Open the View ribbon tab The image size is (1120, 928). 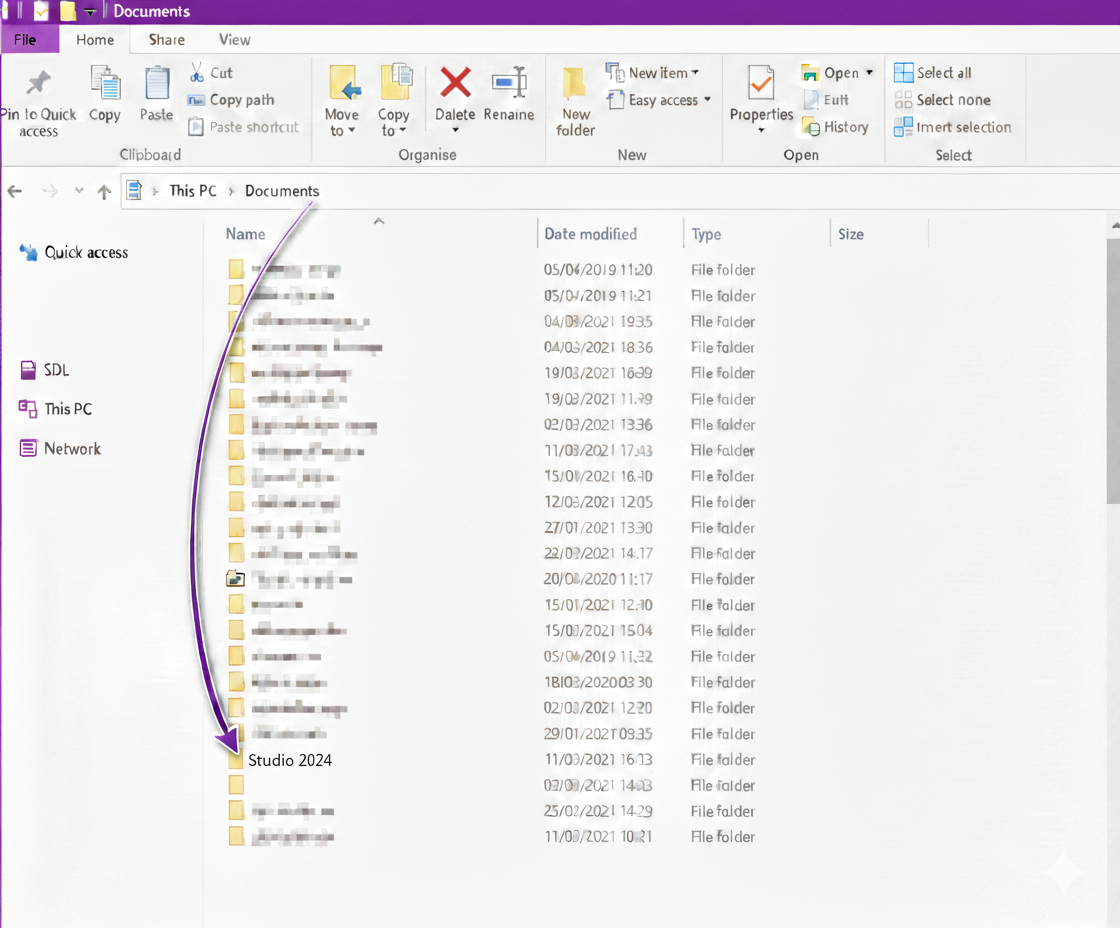click(x=234, y=40)
